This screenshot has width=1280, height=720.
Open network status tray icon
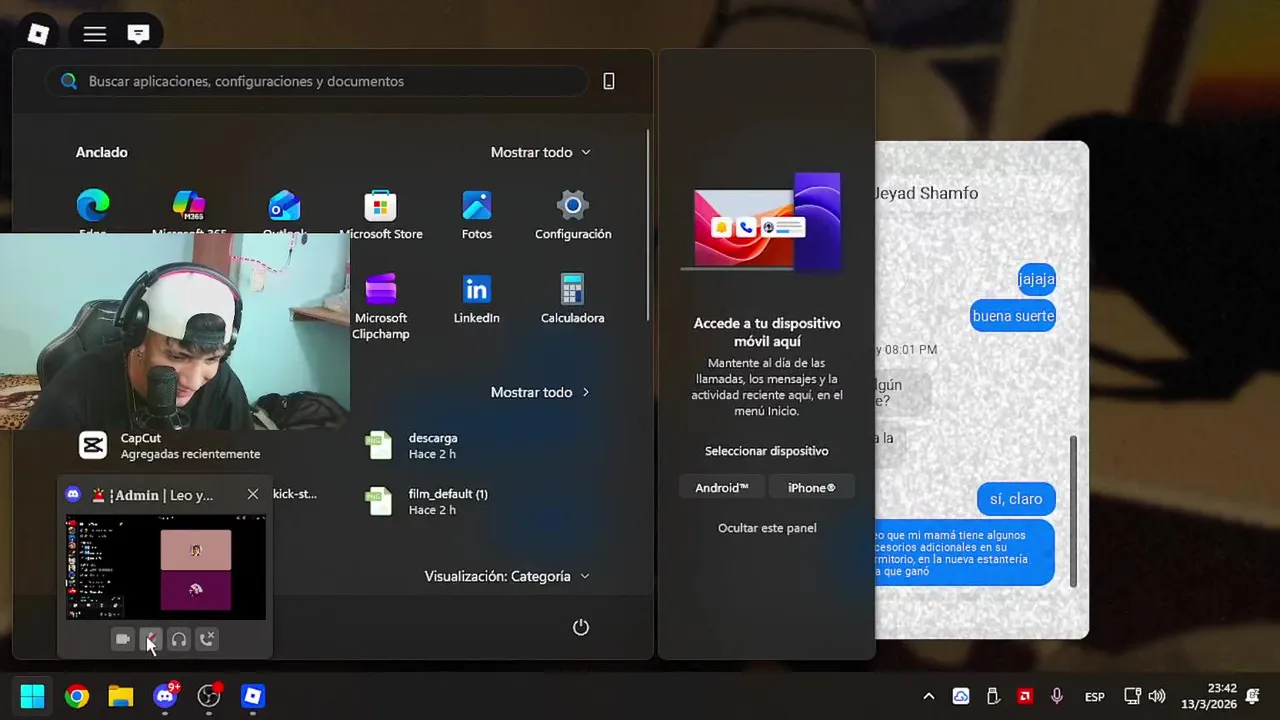click(x=1133, y=696)
